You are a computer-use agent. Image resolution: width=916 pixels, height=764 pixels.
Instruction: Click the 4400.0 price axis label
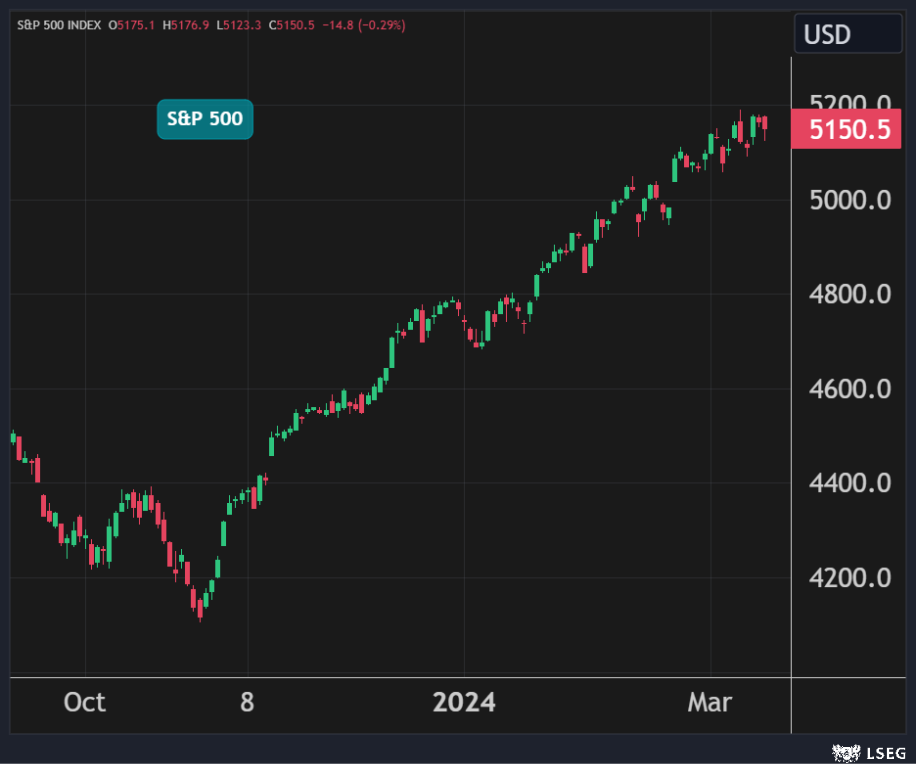pyautogui.click(x=849, y=483)
